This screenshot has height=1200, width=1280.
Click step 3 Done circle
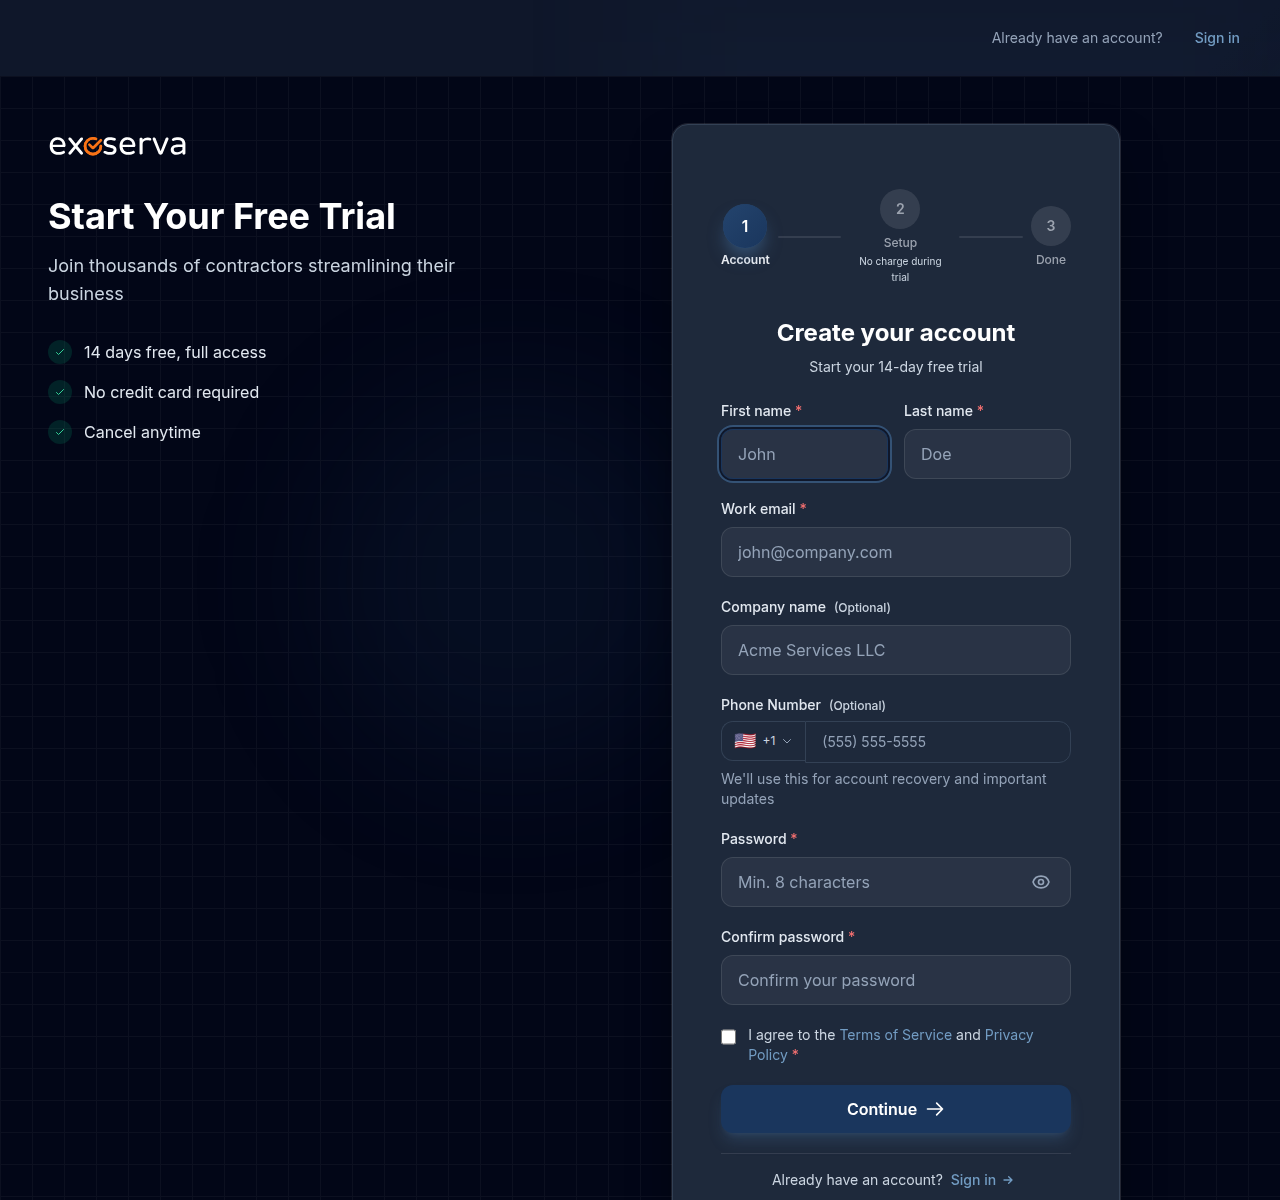(x=1050, y=226)
